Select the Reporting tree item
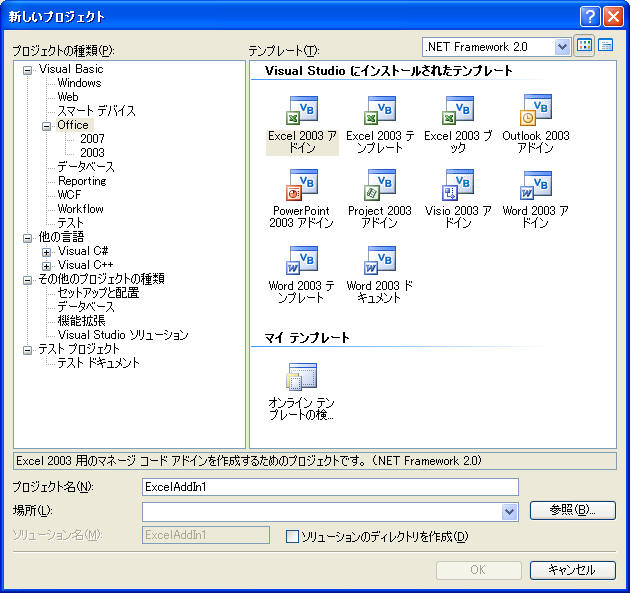Viewport: 630px width, 593px height. [x=82, y=181]
